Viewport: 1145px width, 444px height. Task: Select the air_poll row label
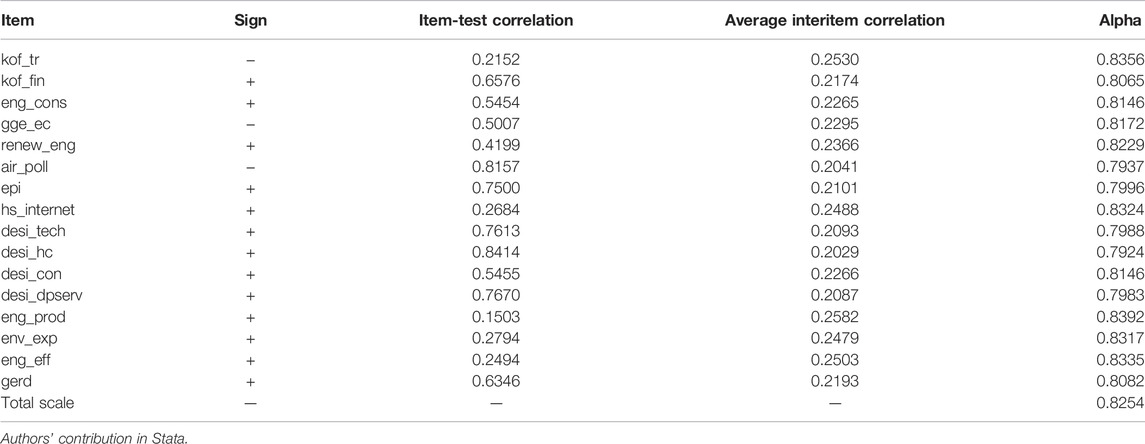(x=23, y=167)
